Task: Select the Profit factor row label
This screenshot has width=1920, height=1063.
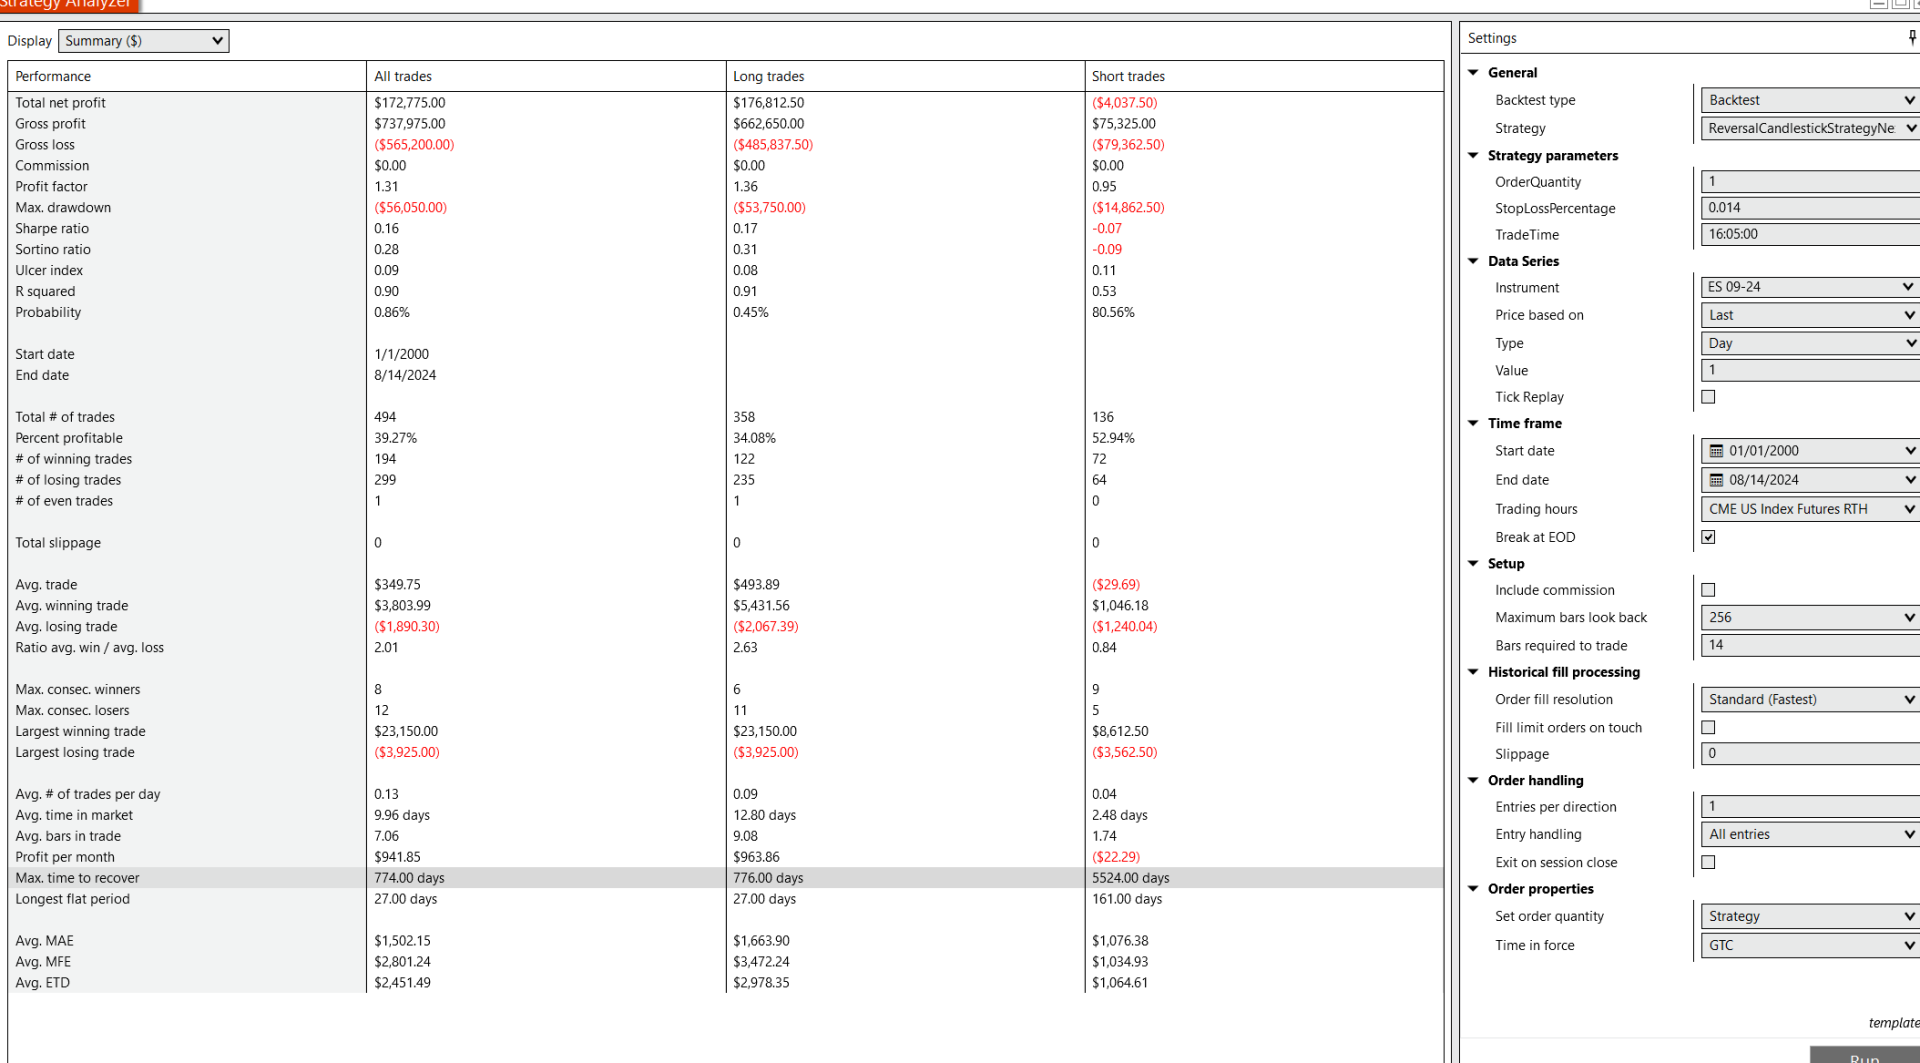Action: 51,187
